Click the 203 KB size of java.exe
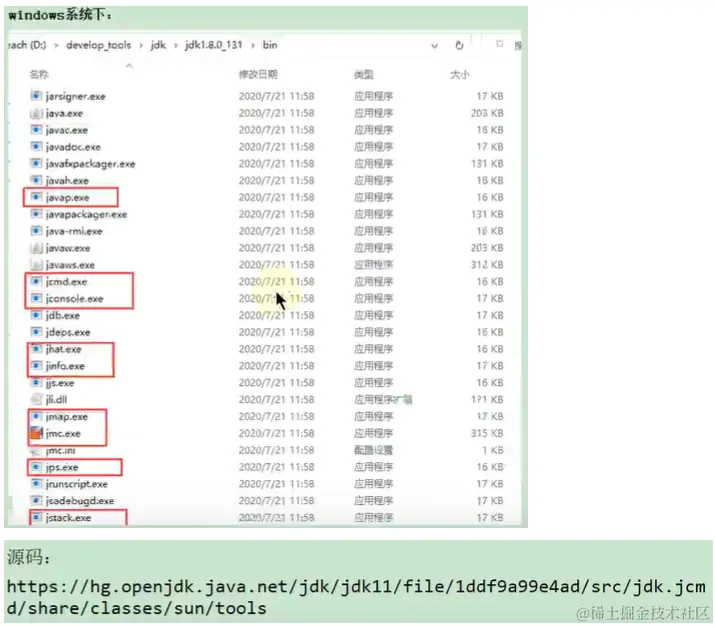 [x=487, y=113]
